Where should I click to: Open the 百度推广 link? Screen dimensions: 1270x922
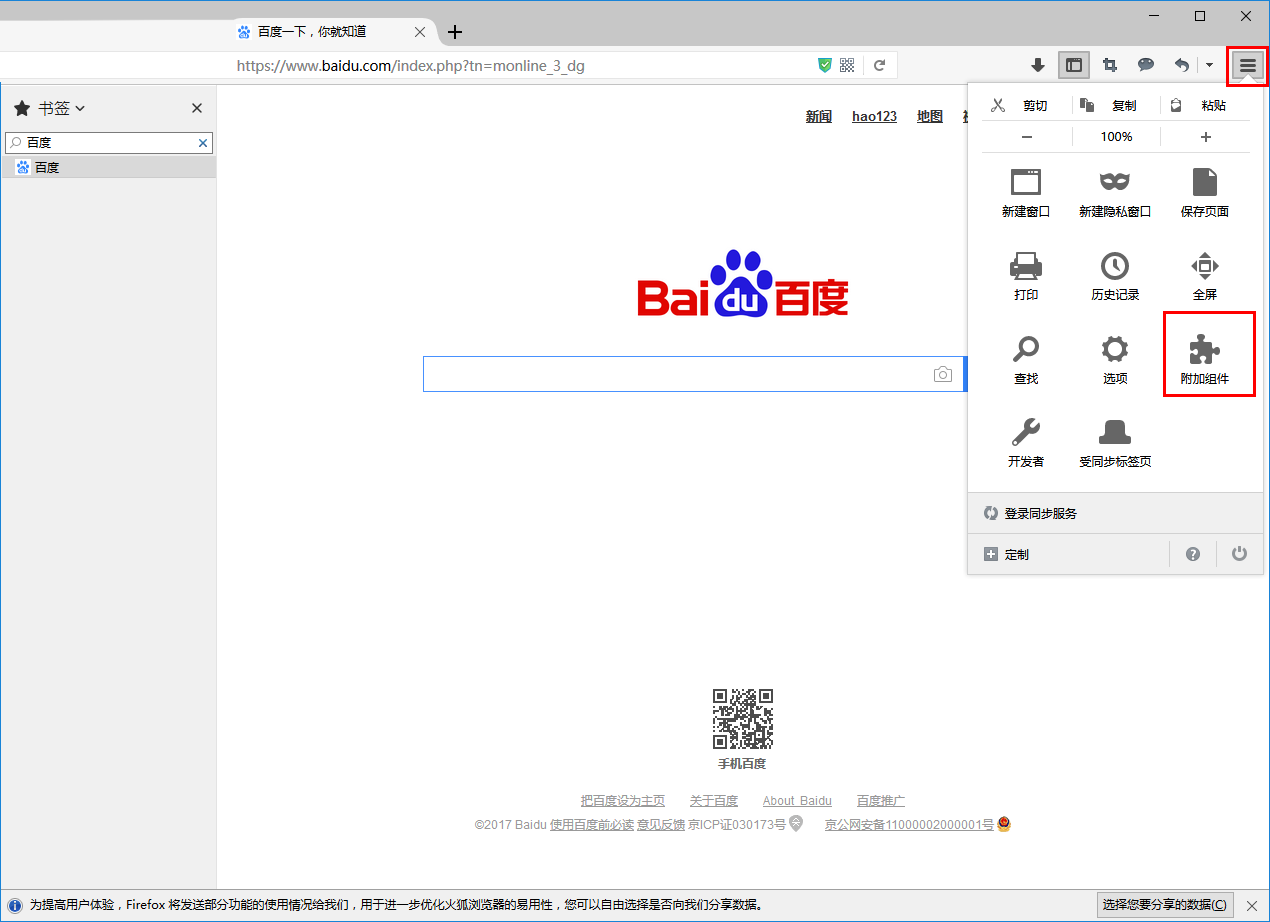click(881, 801)
